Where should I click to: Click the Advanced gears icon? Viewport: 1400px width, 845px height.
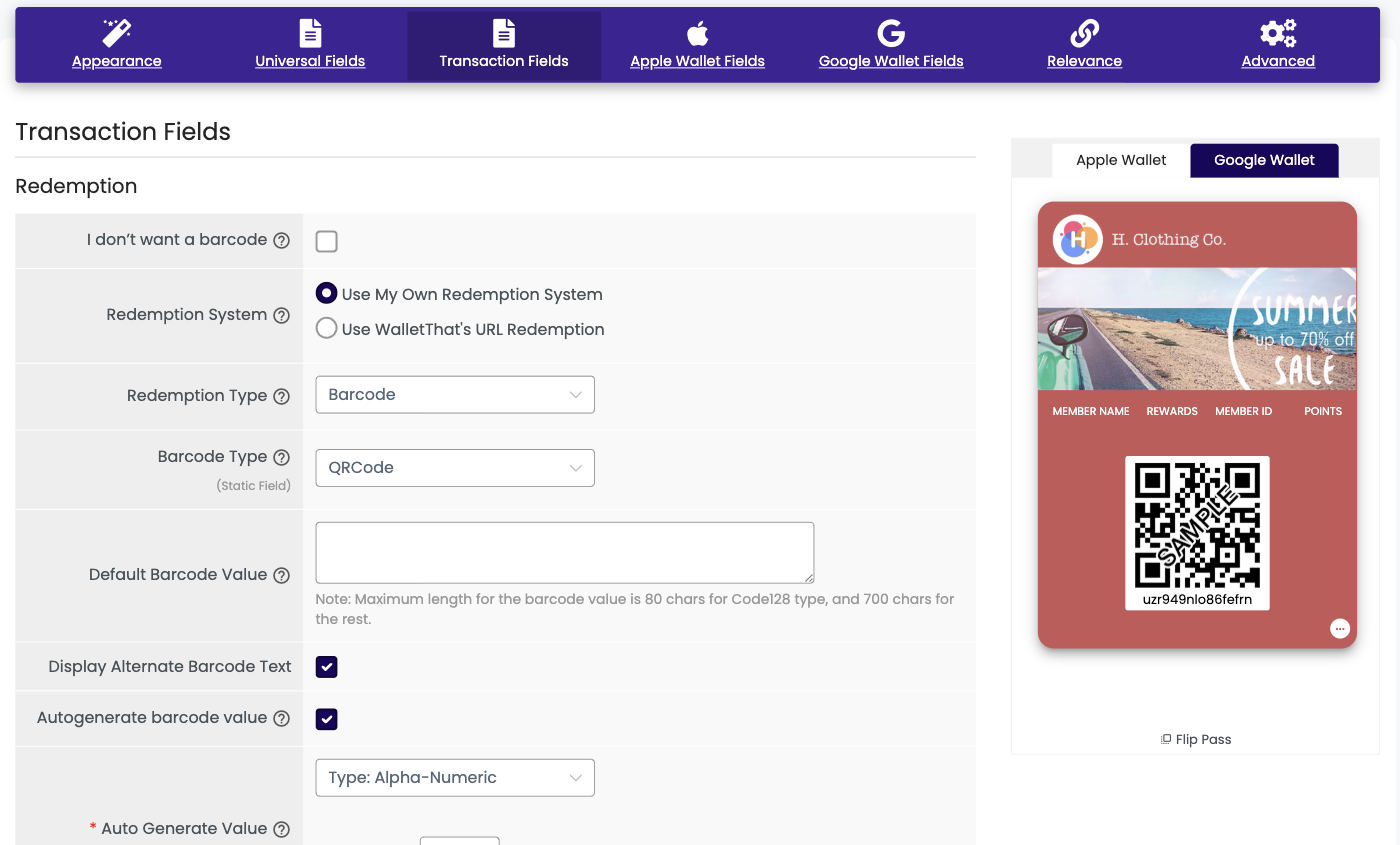(x=1278, y=33)
